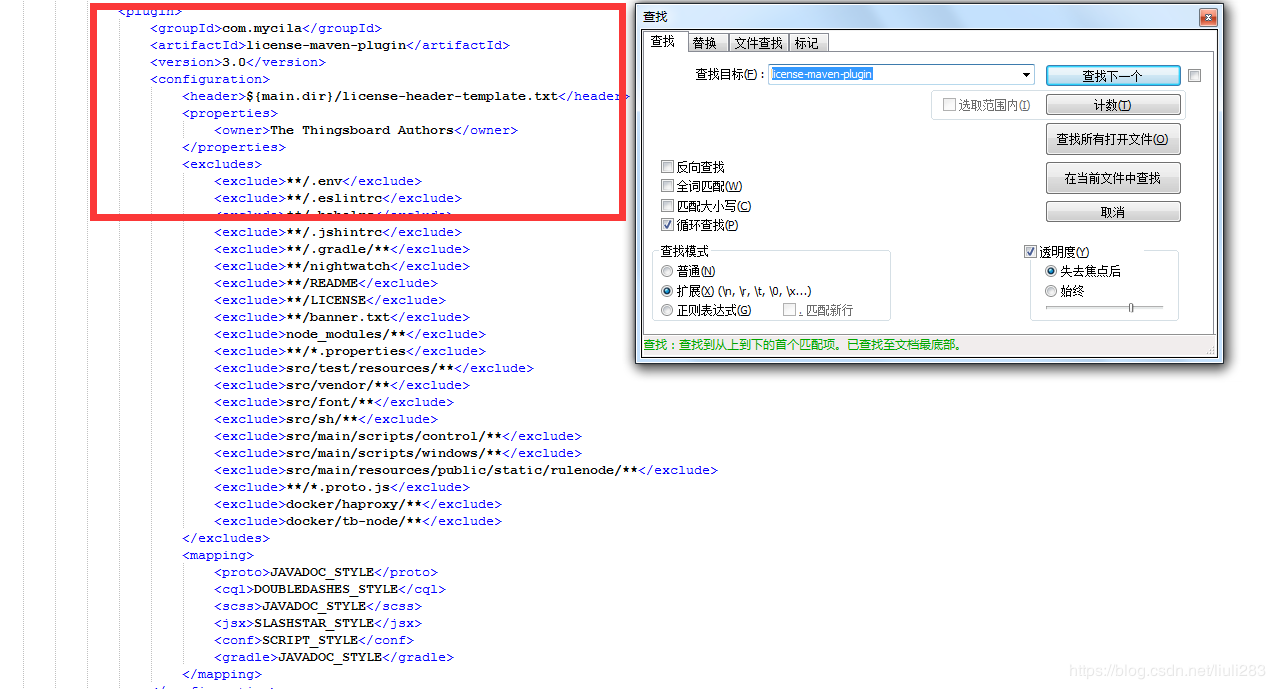Click the exclude public/static/rulenode/** line
This screenshot has height=689, width=1275.
pyautogui.click(x=466, y=470)
